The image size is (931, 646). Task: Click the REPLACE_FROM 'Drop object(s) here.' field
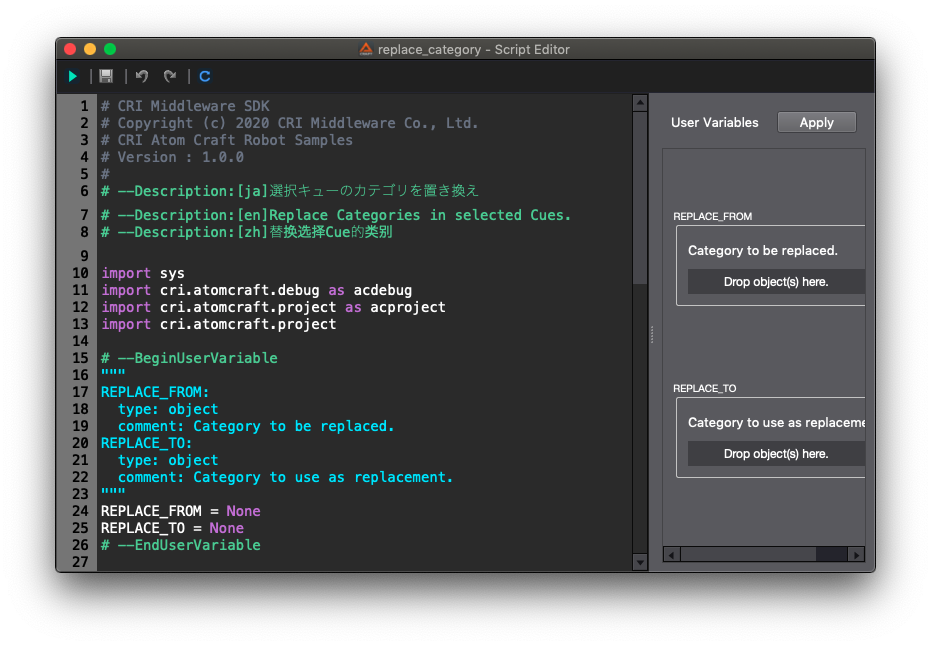pos(775,281)
